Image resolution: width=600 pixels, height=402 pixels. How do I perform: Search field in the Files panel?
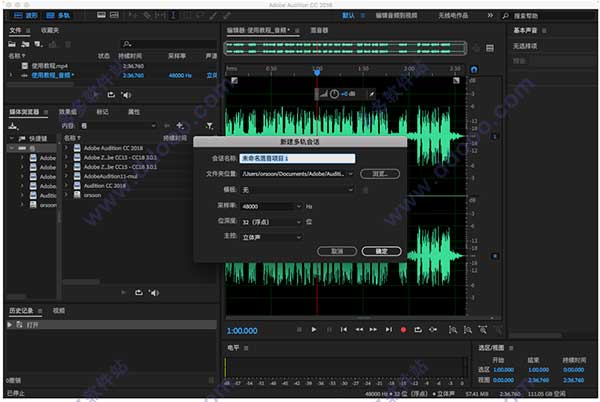pos(169,44)
